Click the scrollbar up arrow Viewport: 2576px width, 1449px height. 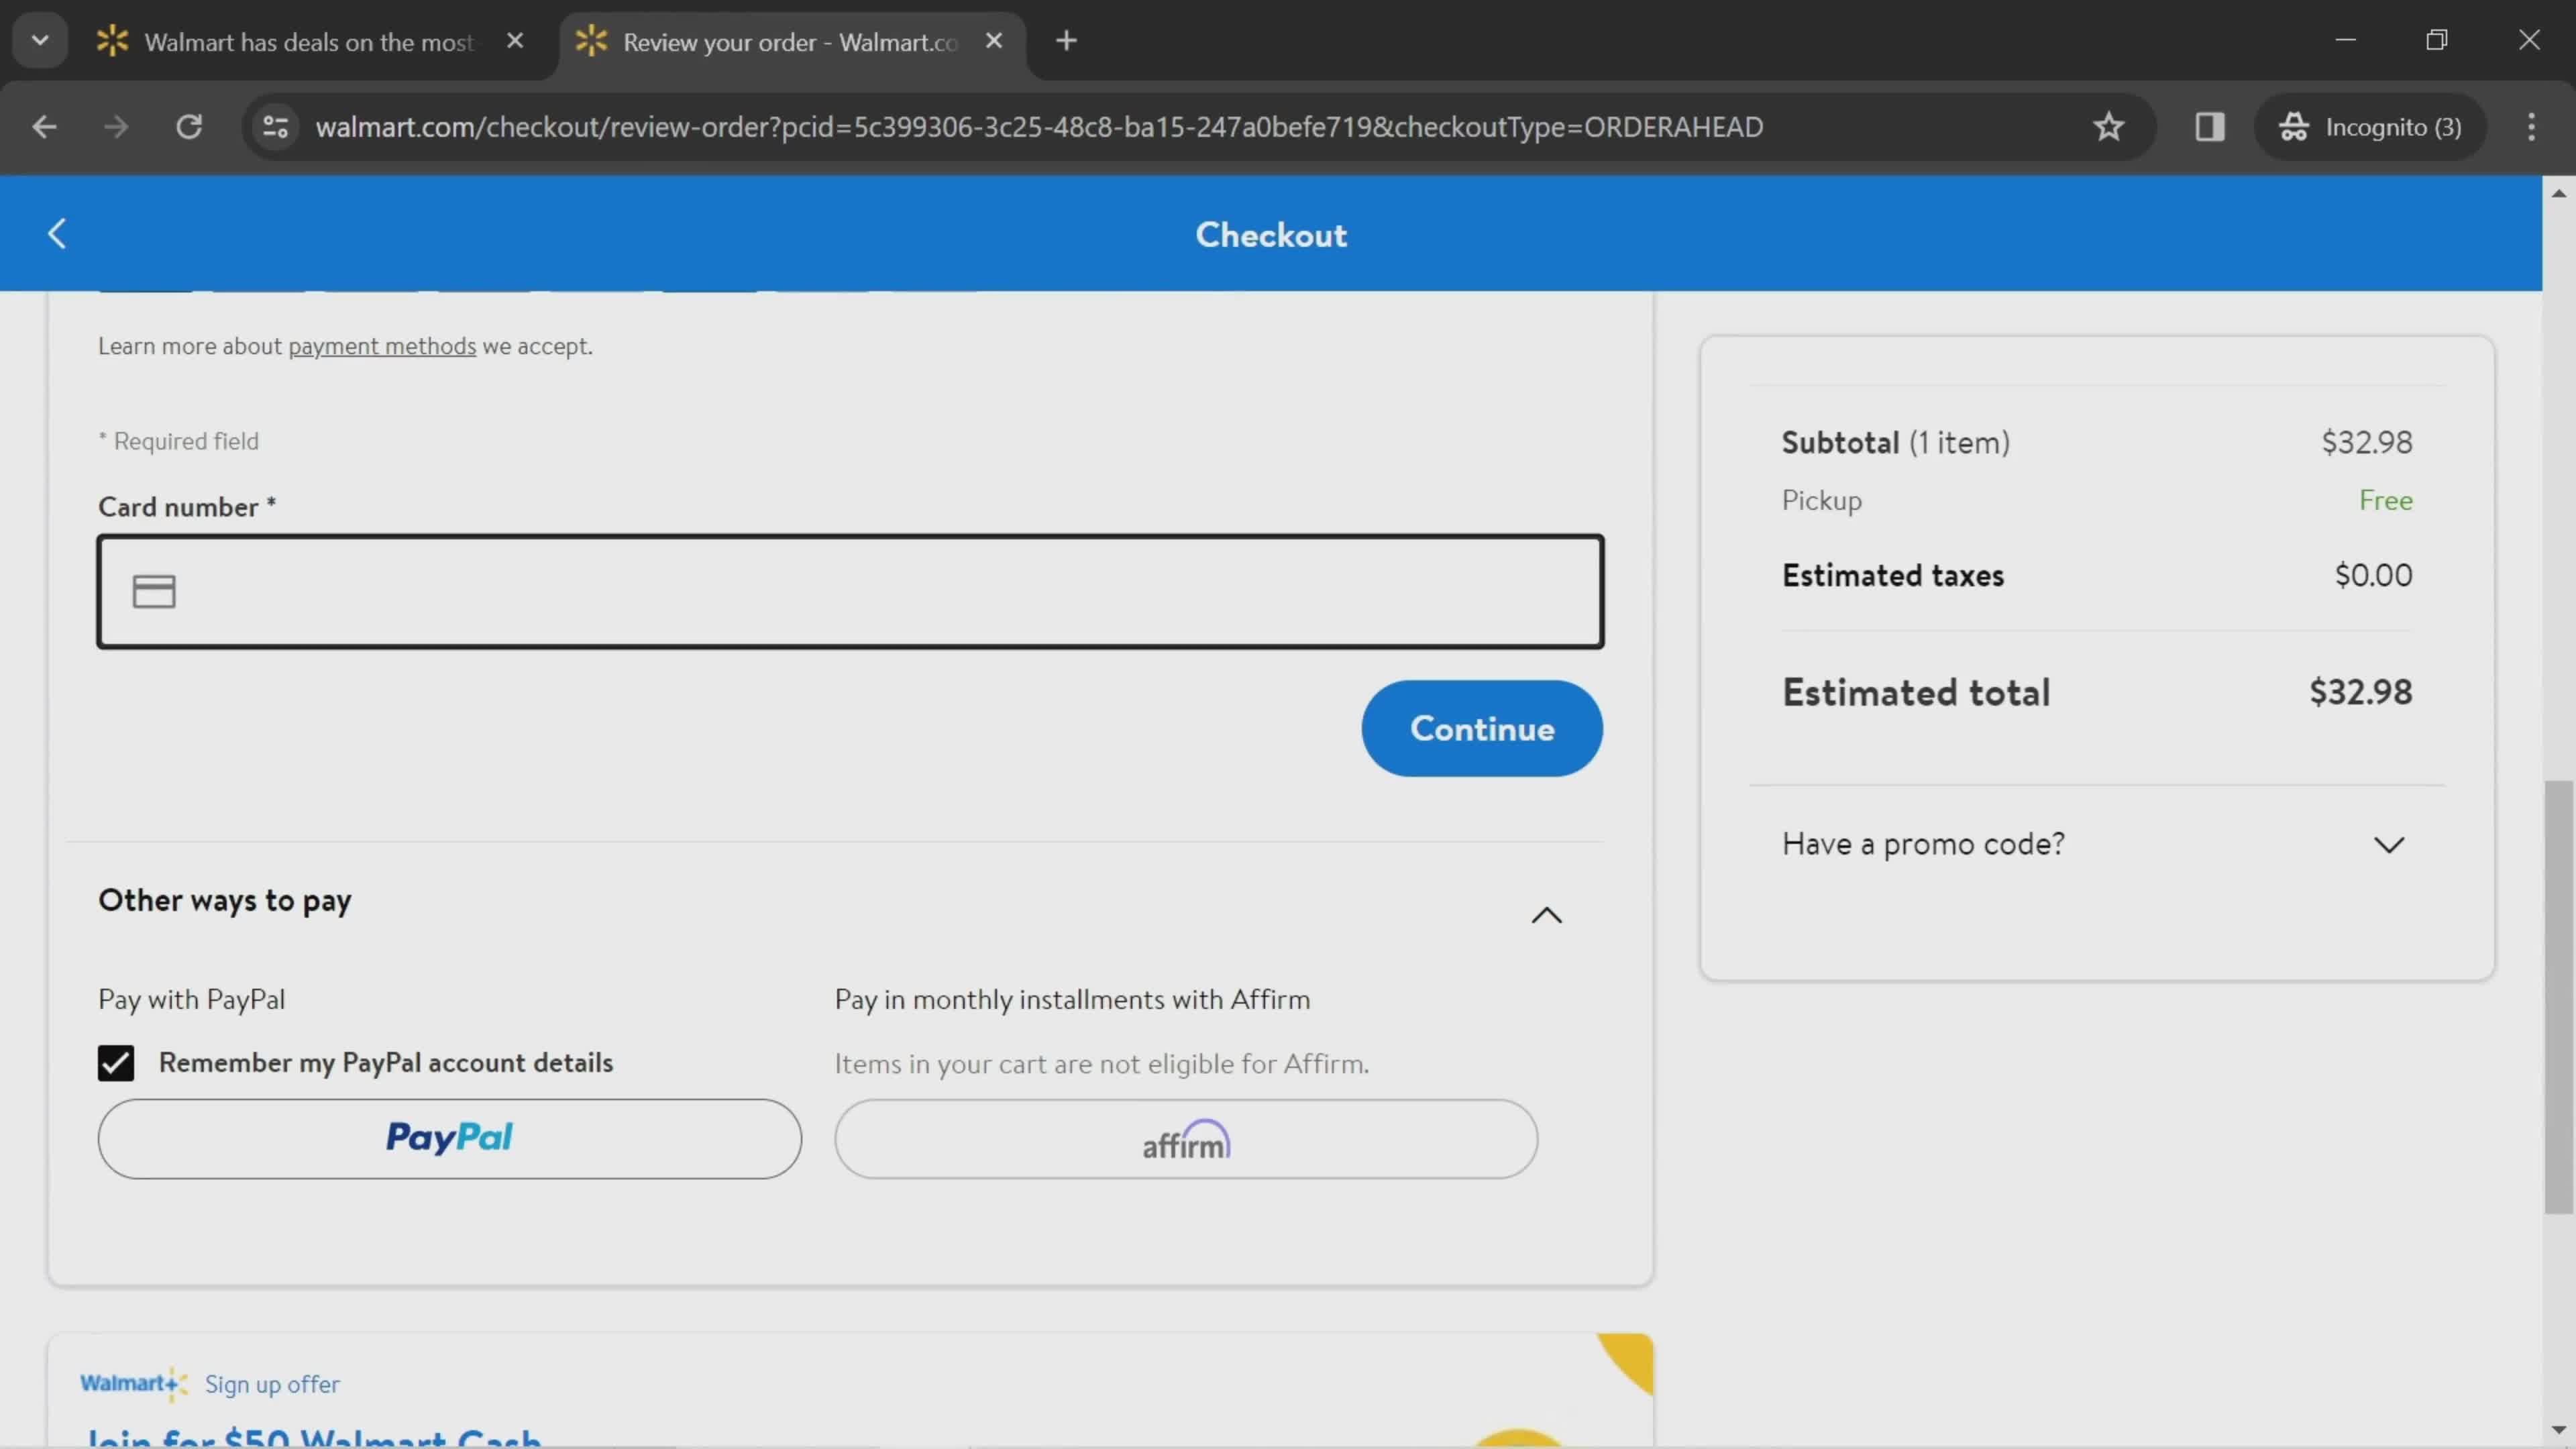coord(2558,193)
